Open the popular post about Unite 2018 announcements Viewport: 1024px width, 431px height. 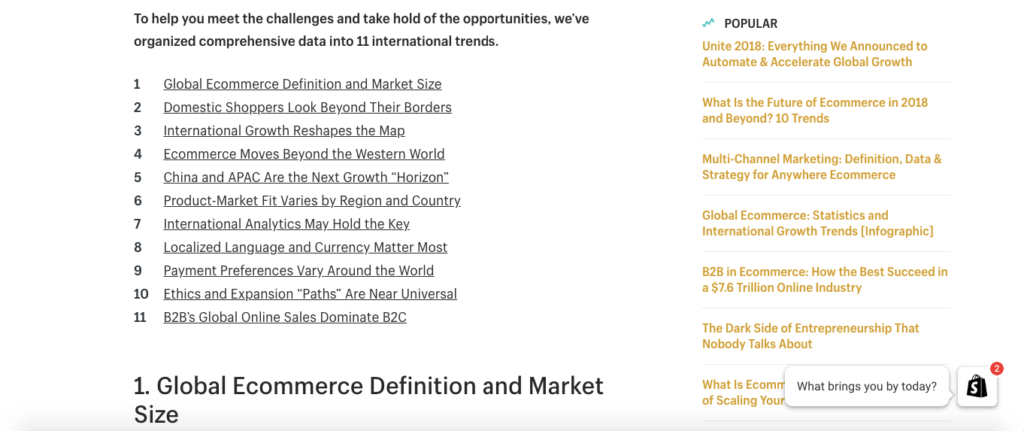click(x=815, y=54)
